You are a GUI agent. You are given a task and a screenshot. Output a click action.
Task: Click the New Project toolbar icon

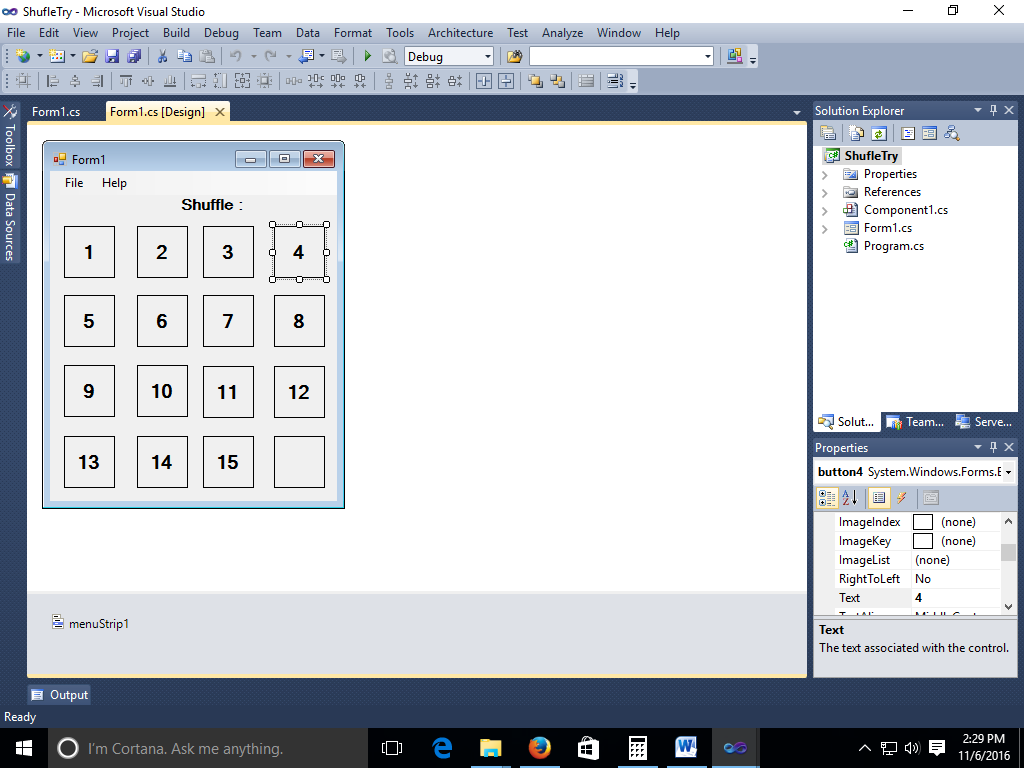[x=24, y=57]
